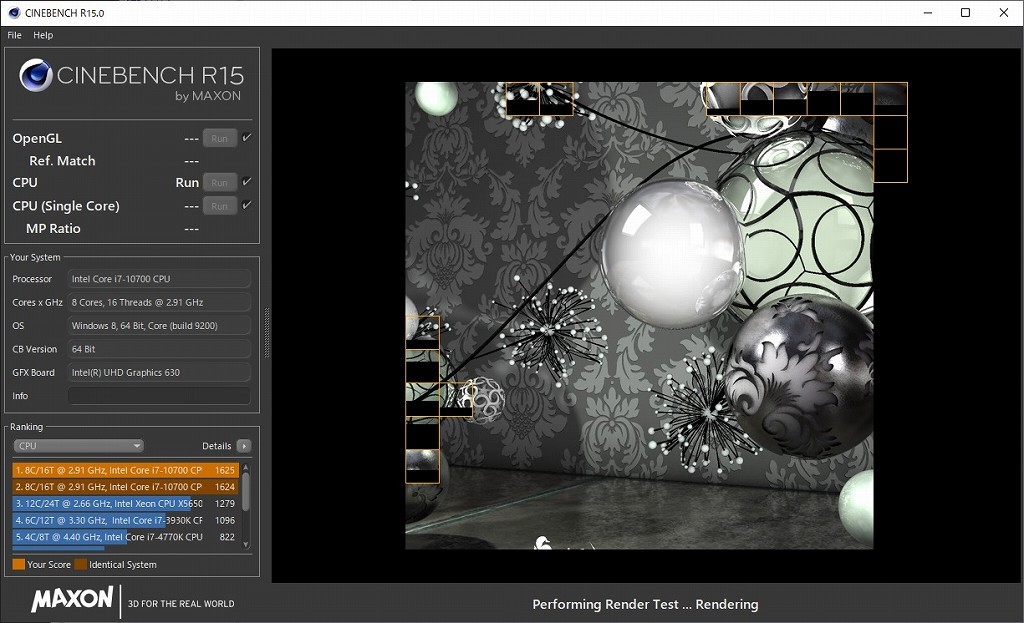1024x623 pixels.
Task: Click the Details arrow button in Ranking
Action: tap(244, 446)
